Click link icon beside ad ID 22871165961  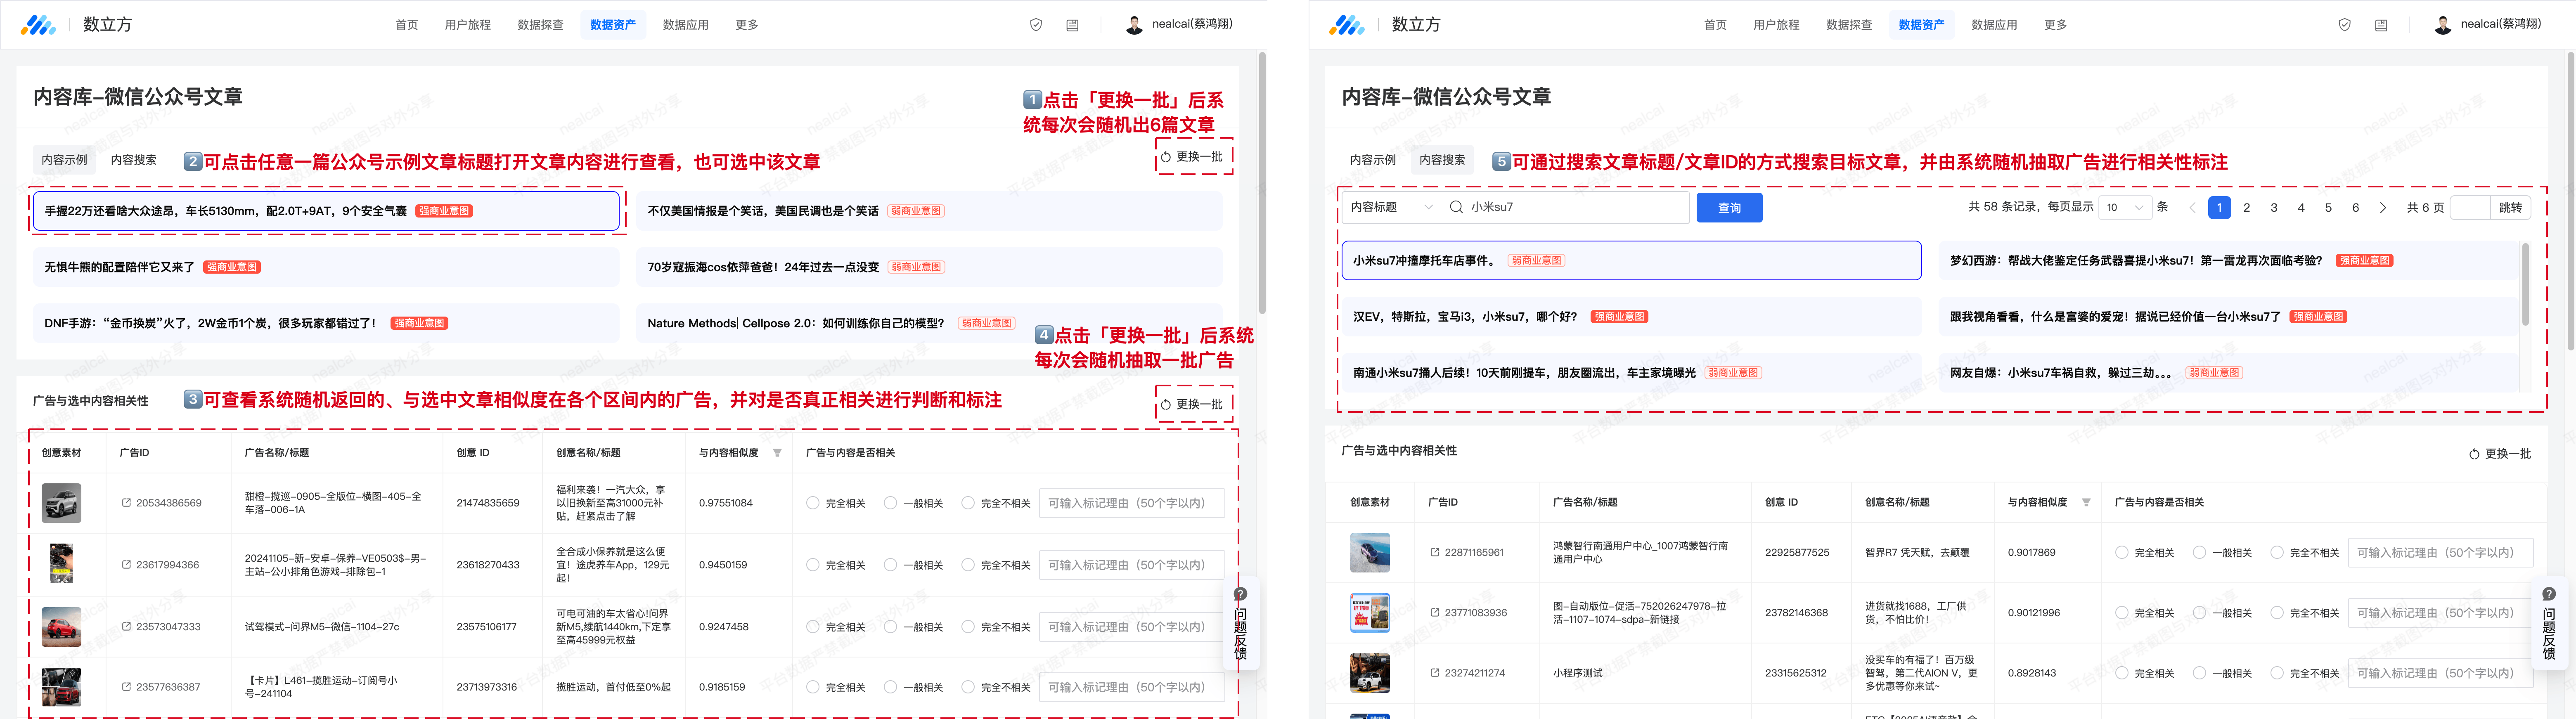pyautogui.click(x=1435, y=552)
